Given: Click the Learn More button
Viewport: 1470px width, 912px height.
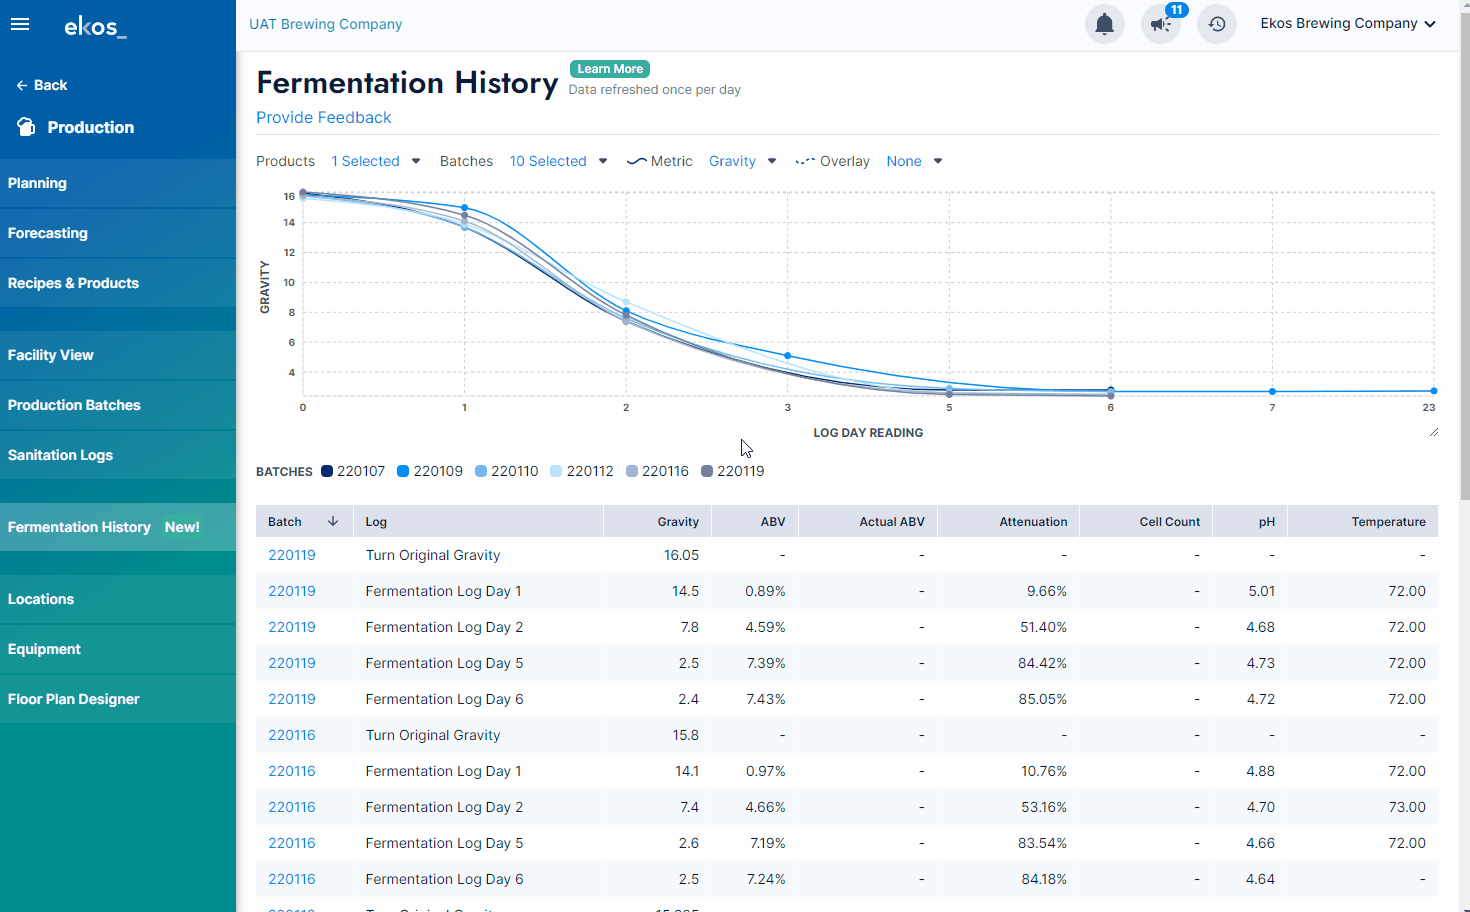Looking at the screenshot, I should click(609, 68).
